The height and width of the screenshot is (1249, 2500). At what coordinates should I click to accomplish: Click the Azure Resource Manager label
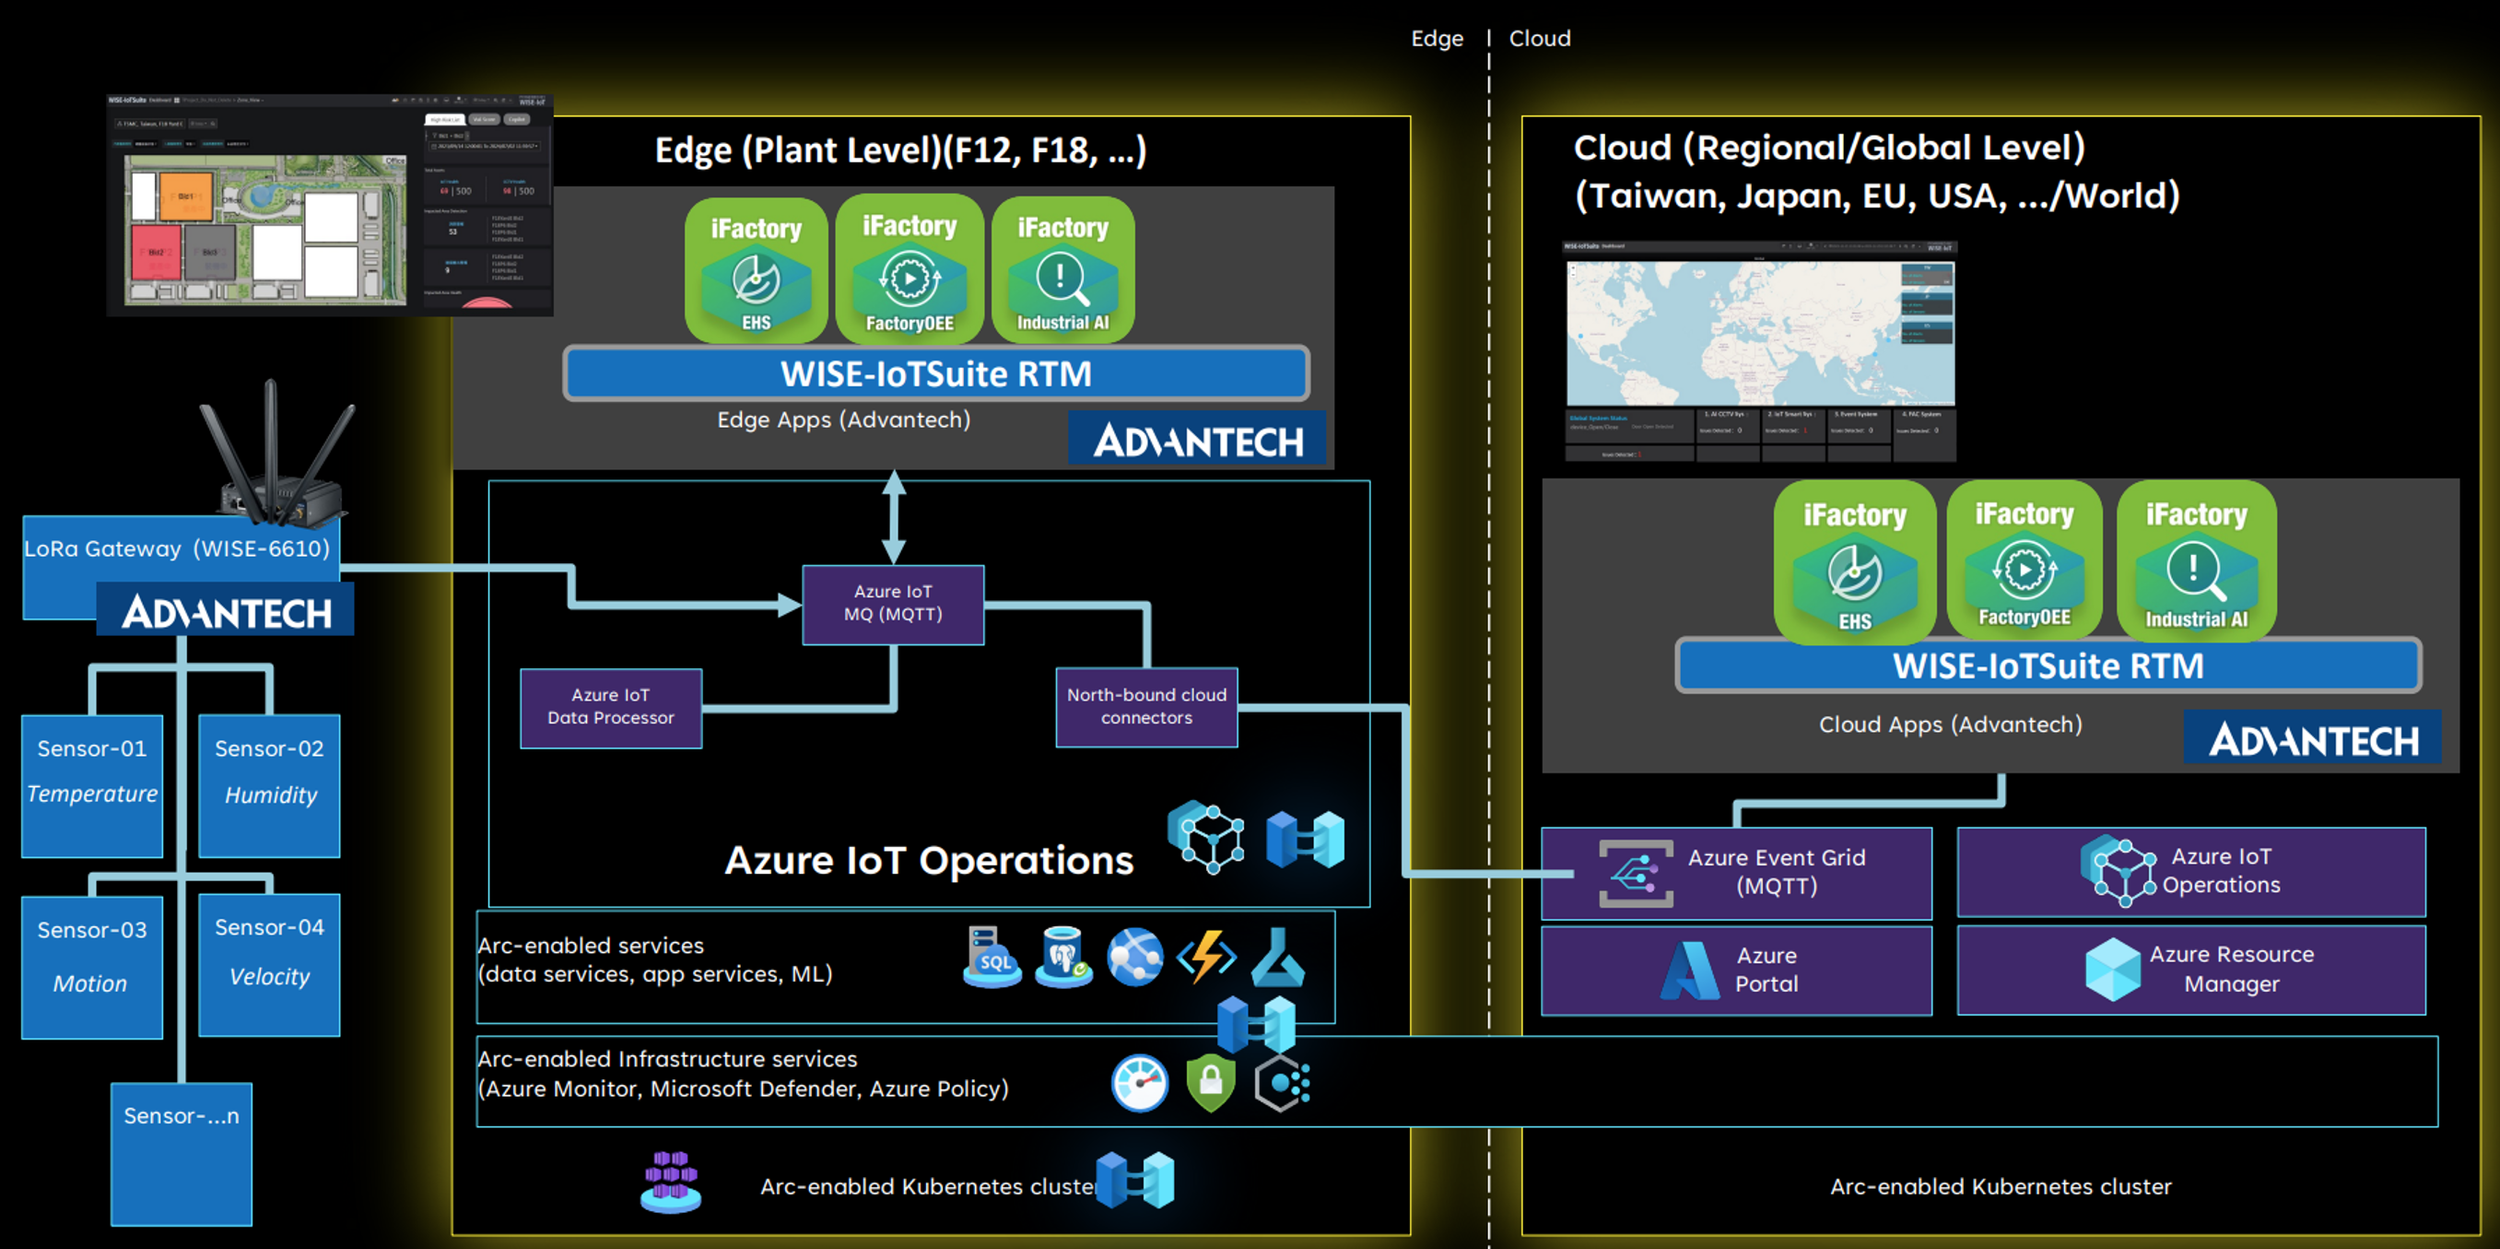point(2232,969)
